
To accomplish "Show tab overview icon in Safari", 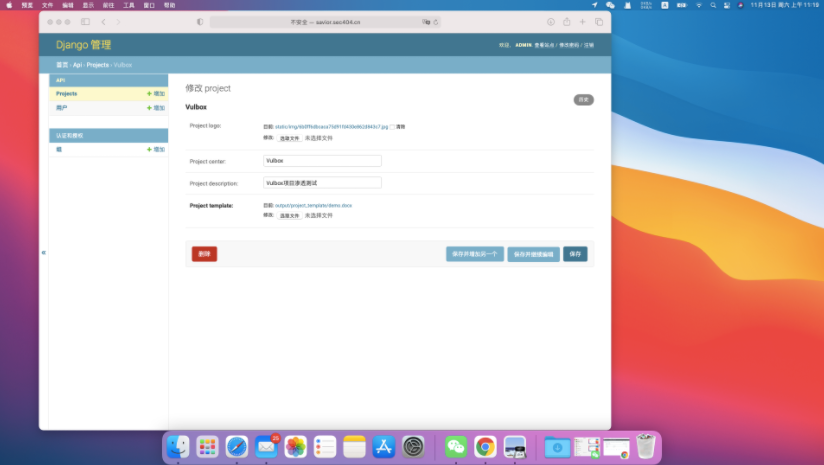I will pos(599,22).
